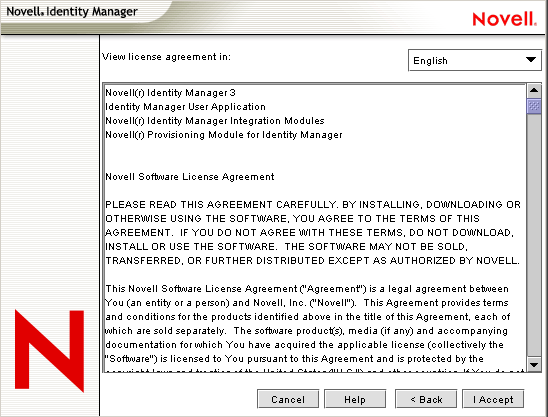548x417 pixels.
Task: Click the line starting '"Software") is licensed to You'
Action: coord(294,359)
